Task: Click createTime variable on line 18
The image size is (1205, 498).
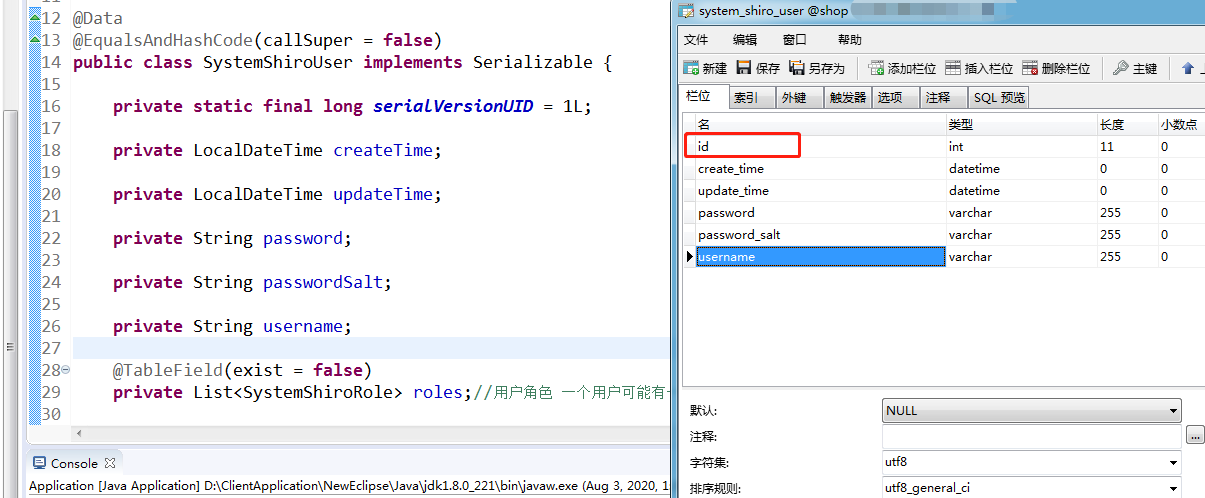Action: coord(382,150)
